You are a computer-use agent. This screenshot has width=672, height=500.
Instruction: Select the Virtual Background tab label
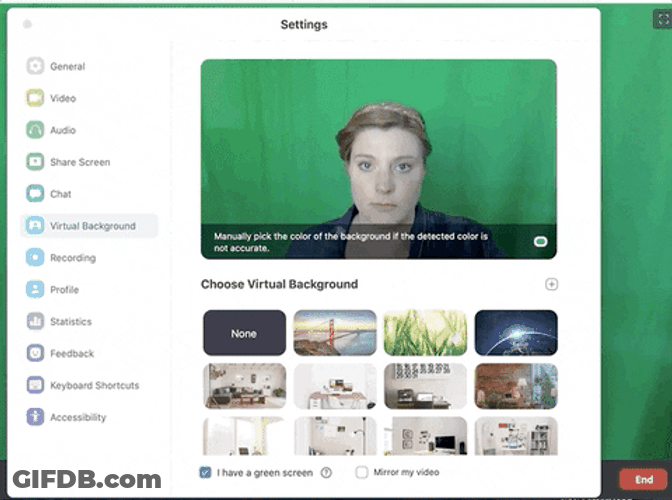tap(93, 225)
